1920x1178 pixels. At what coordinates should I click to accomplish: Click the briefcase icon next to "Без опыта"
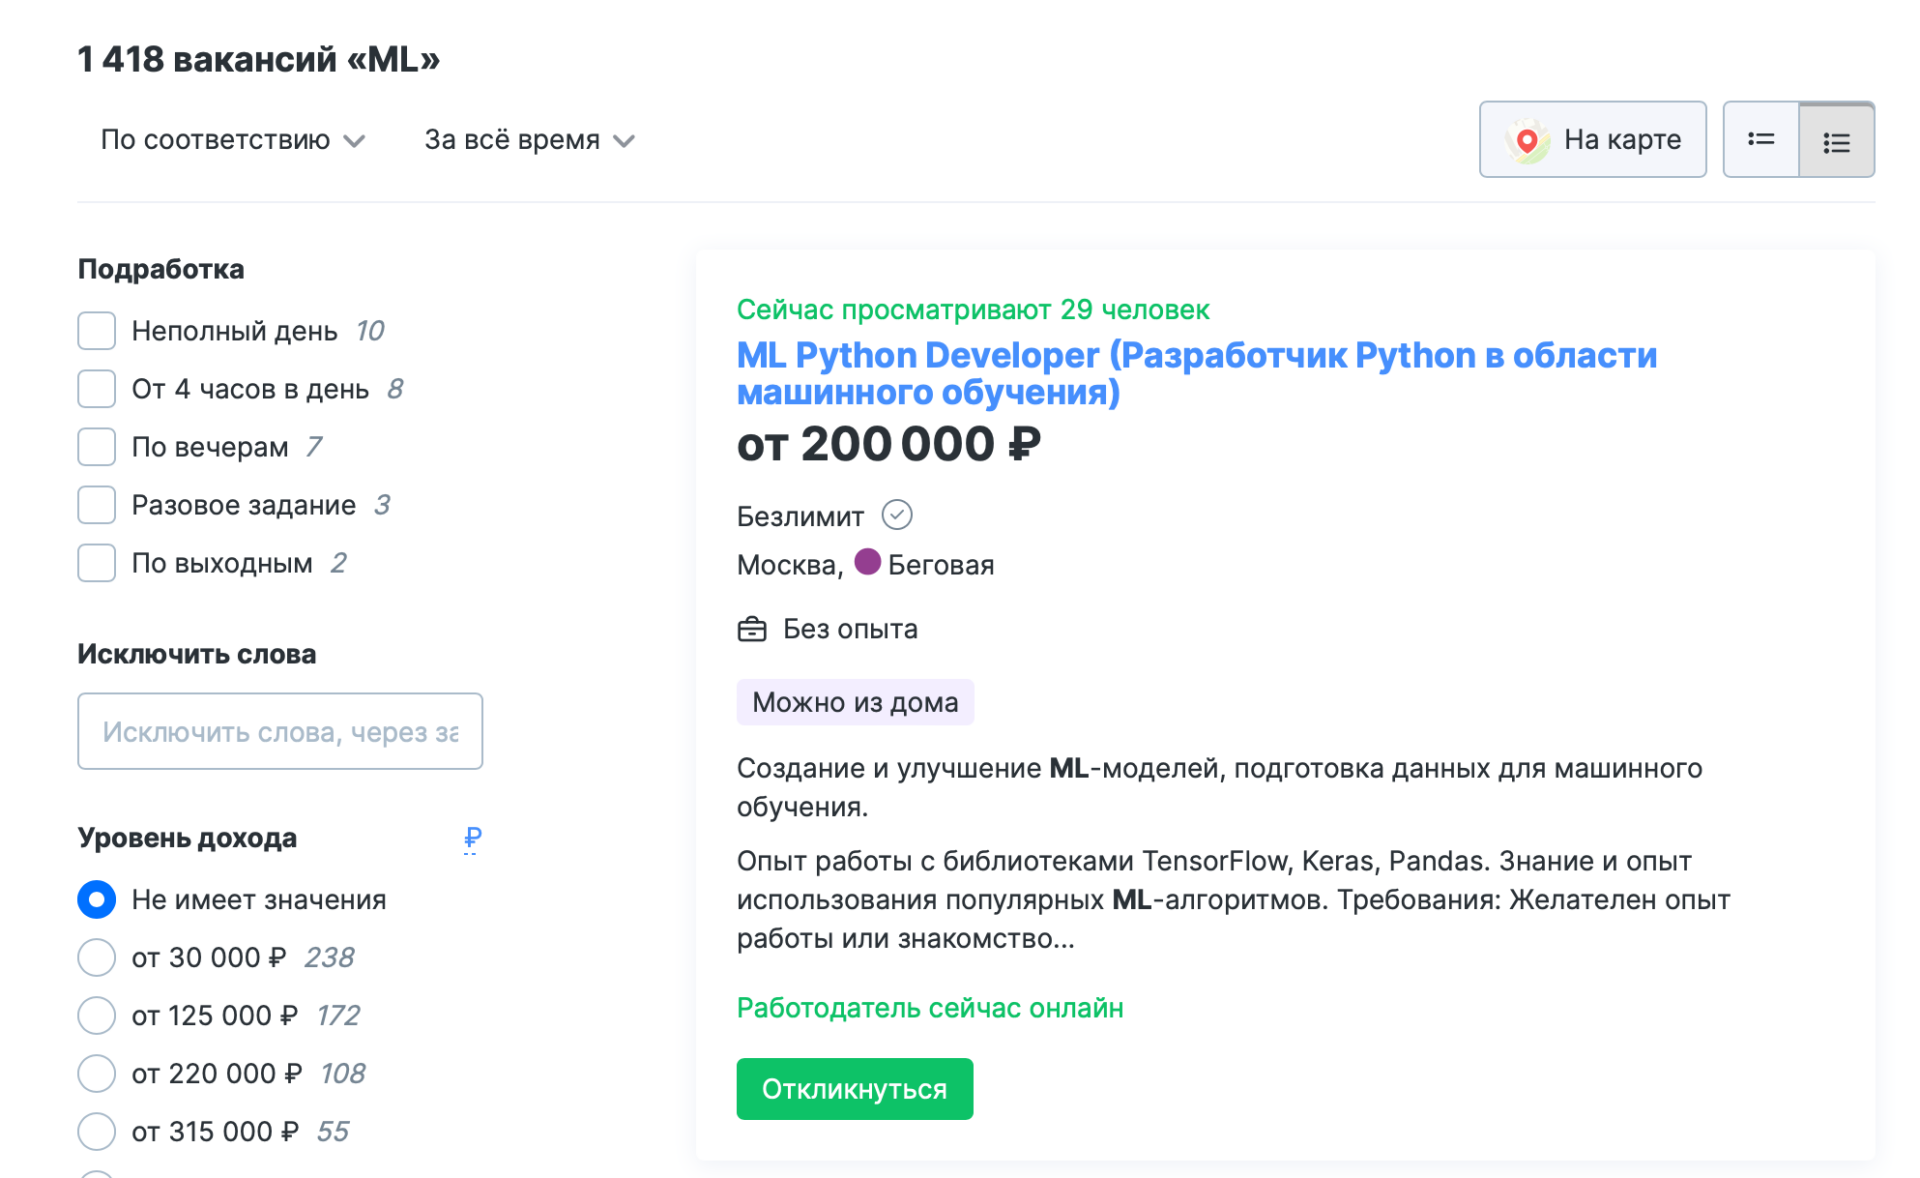coord(752,628)
